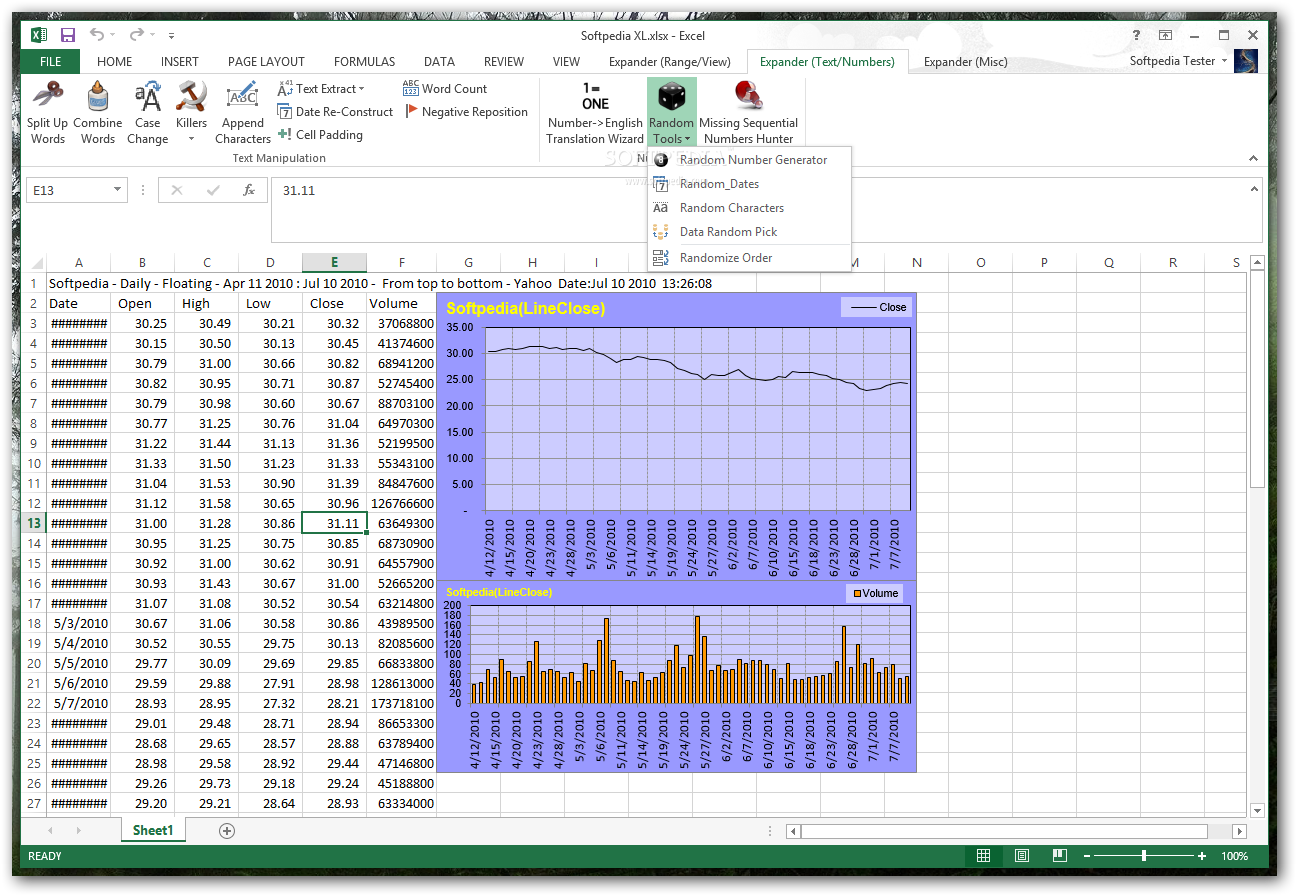Viewport: 1297px width, 896px height.
Task: Click the Case Change tool
Action: (147, 113)
